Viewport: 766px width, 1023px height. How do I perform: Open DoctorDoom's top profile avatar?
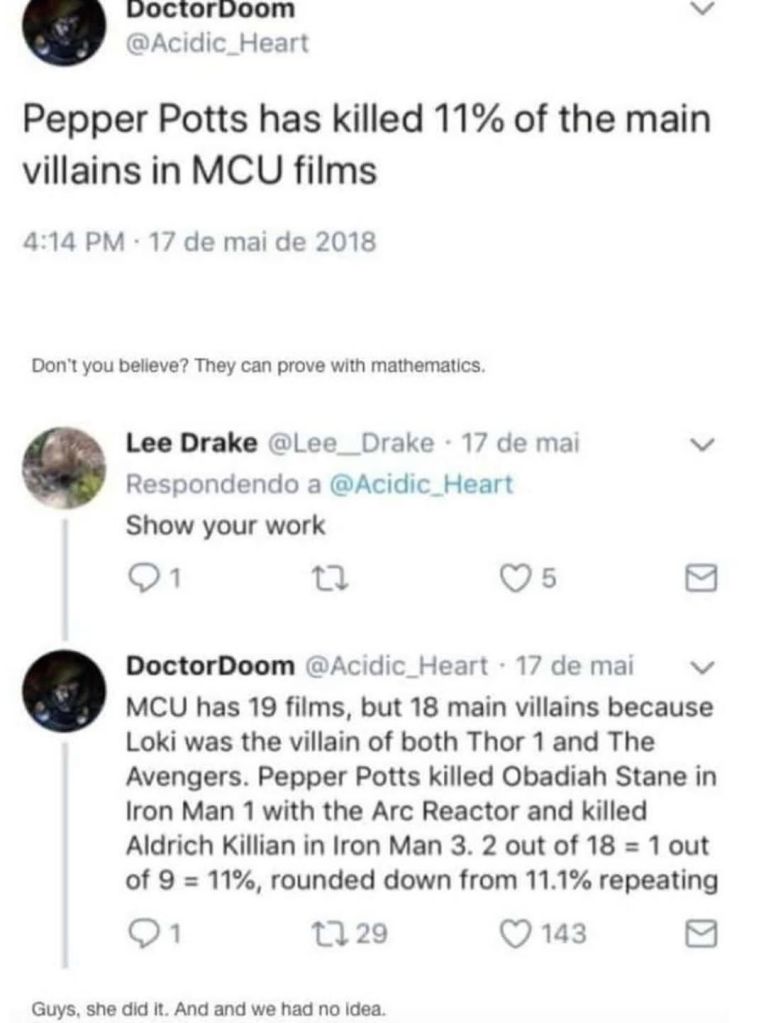[64, 28]
